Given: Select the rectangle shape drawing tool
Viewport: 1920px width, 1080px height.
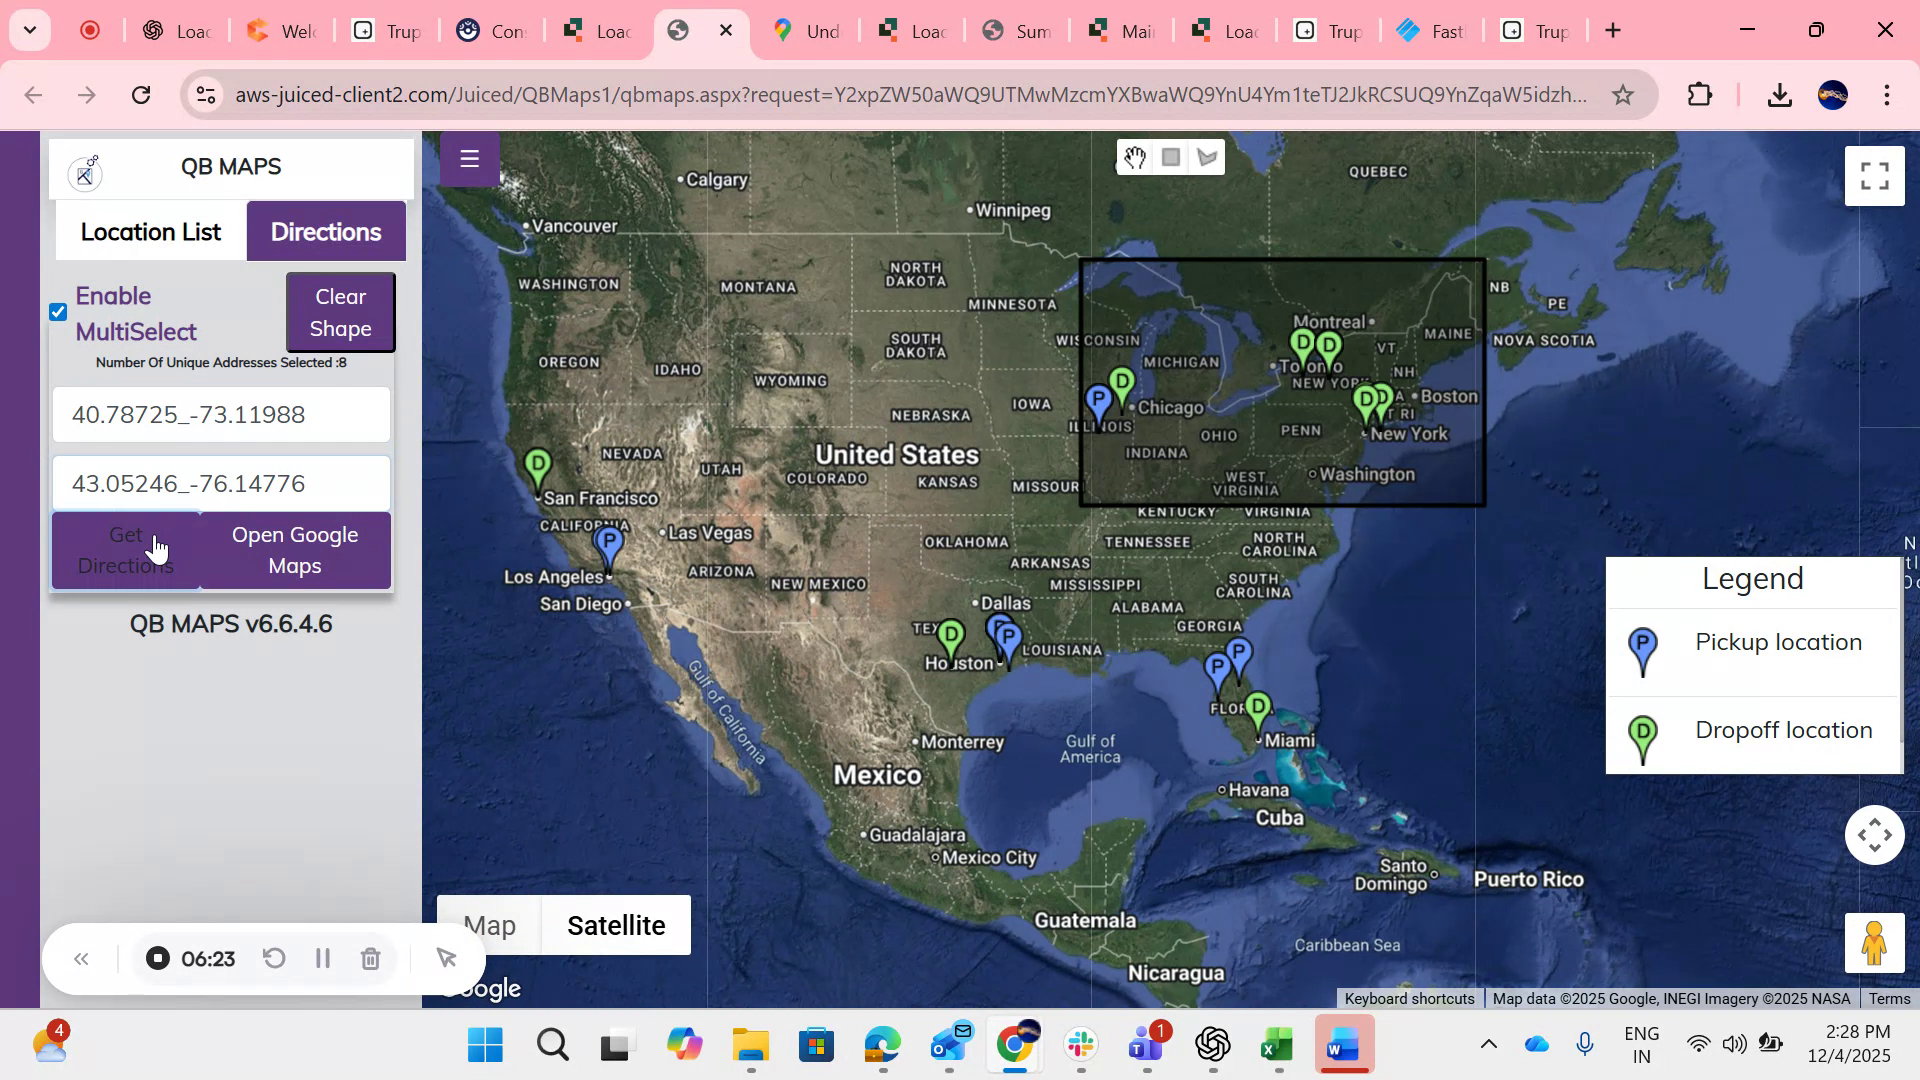Looking at the screenshot, I should click(x=1171, y=157).
